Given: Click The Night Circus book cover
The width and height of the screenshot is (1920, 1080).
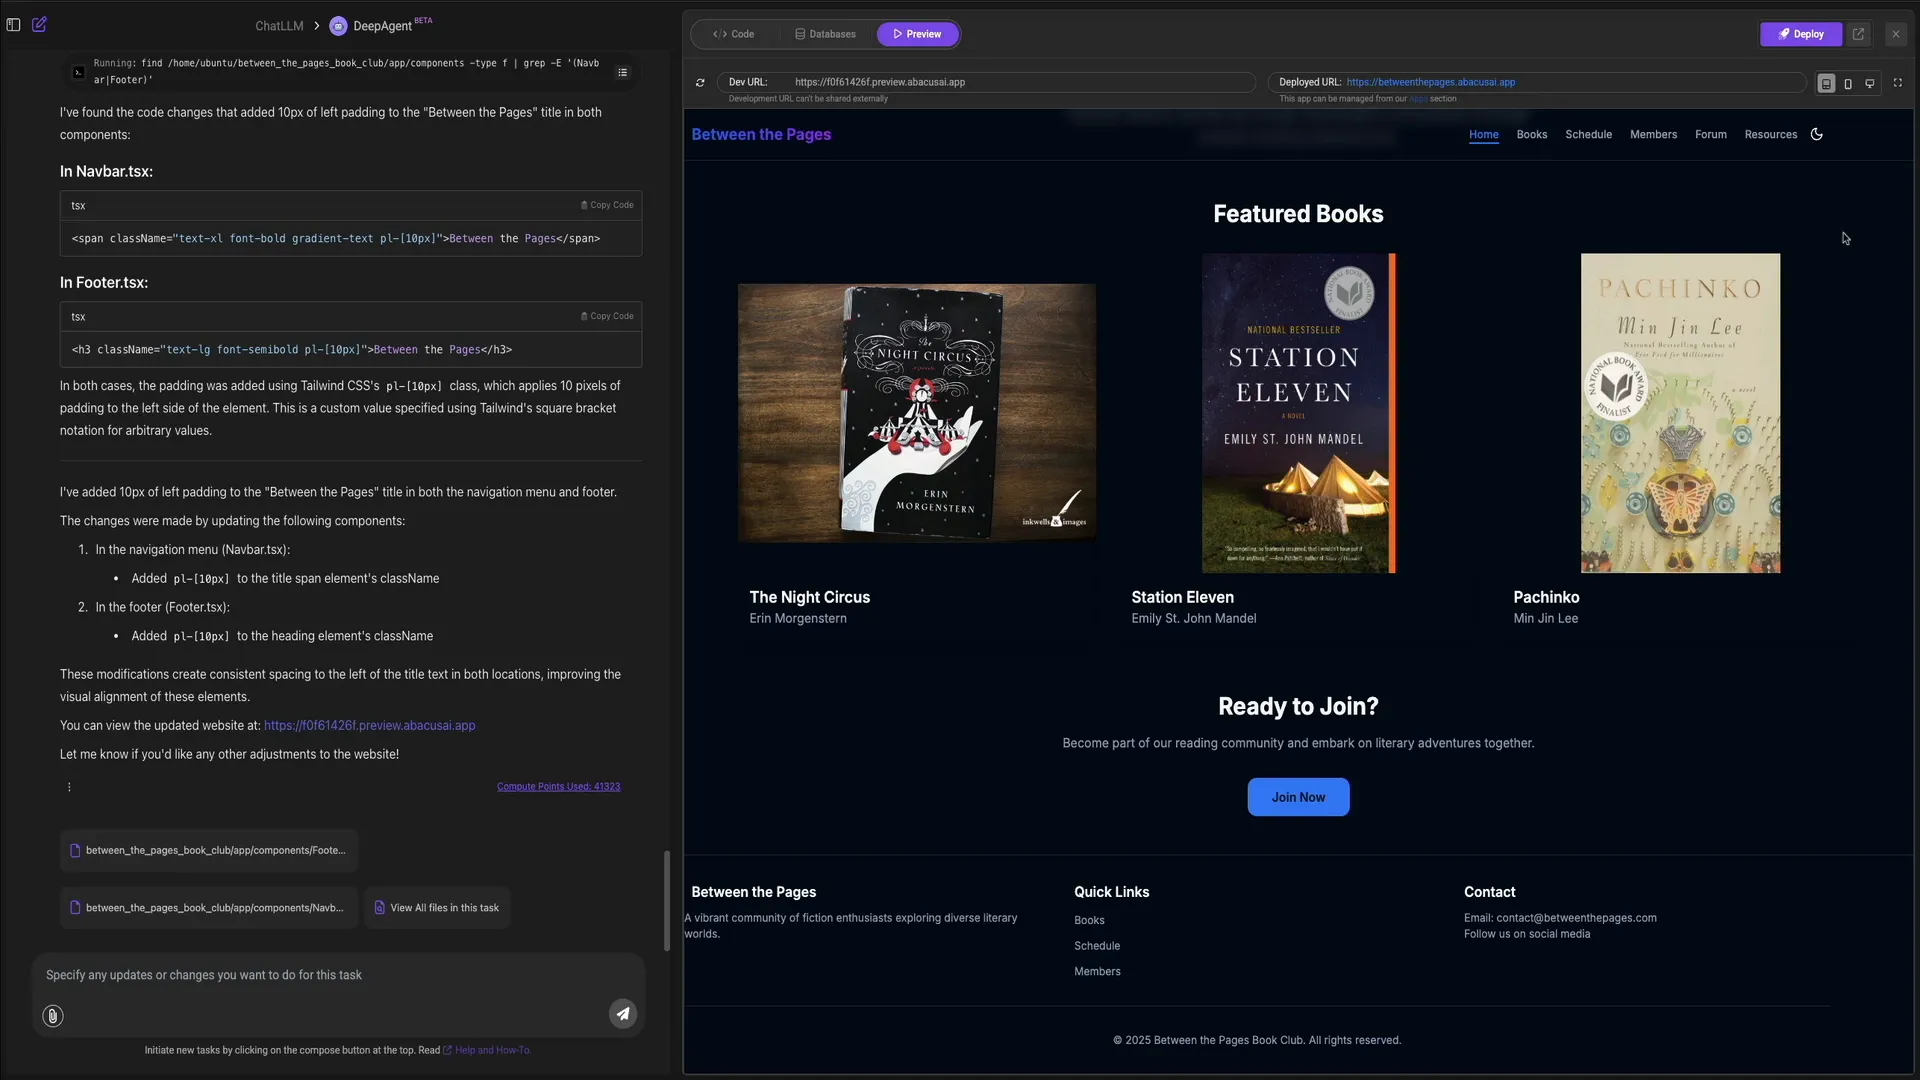Looking at the screenshot, I should (x=917, y=413).
